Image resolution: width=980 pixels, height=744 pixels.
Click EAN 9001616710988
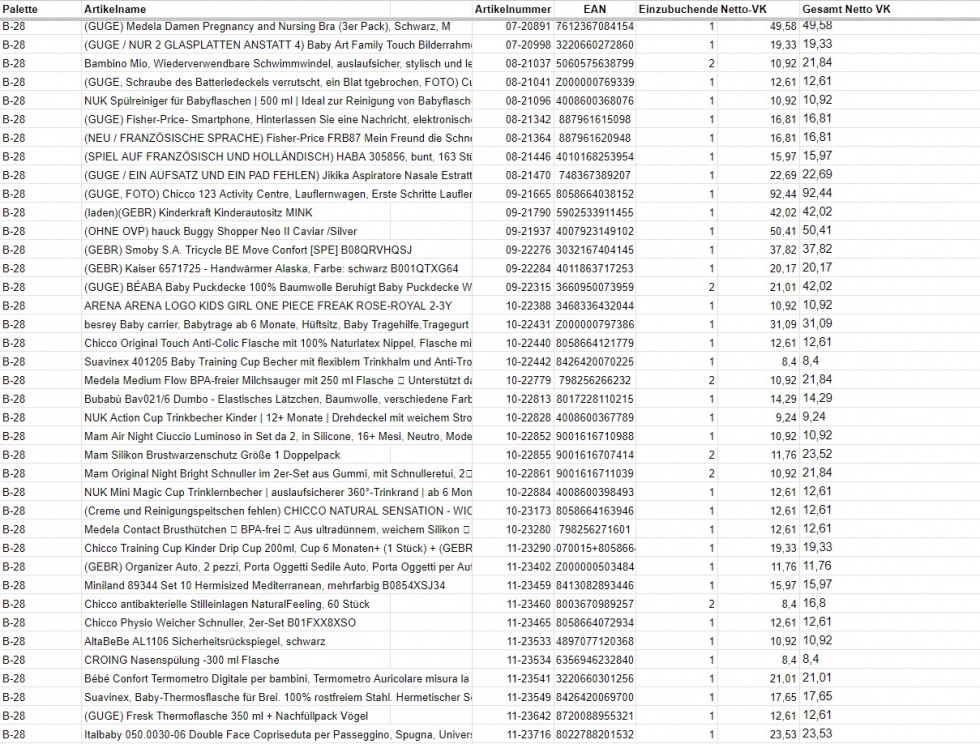595,436
